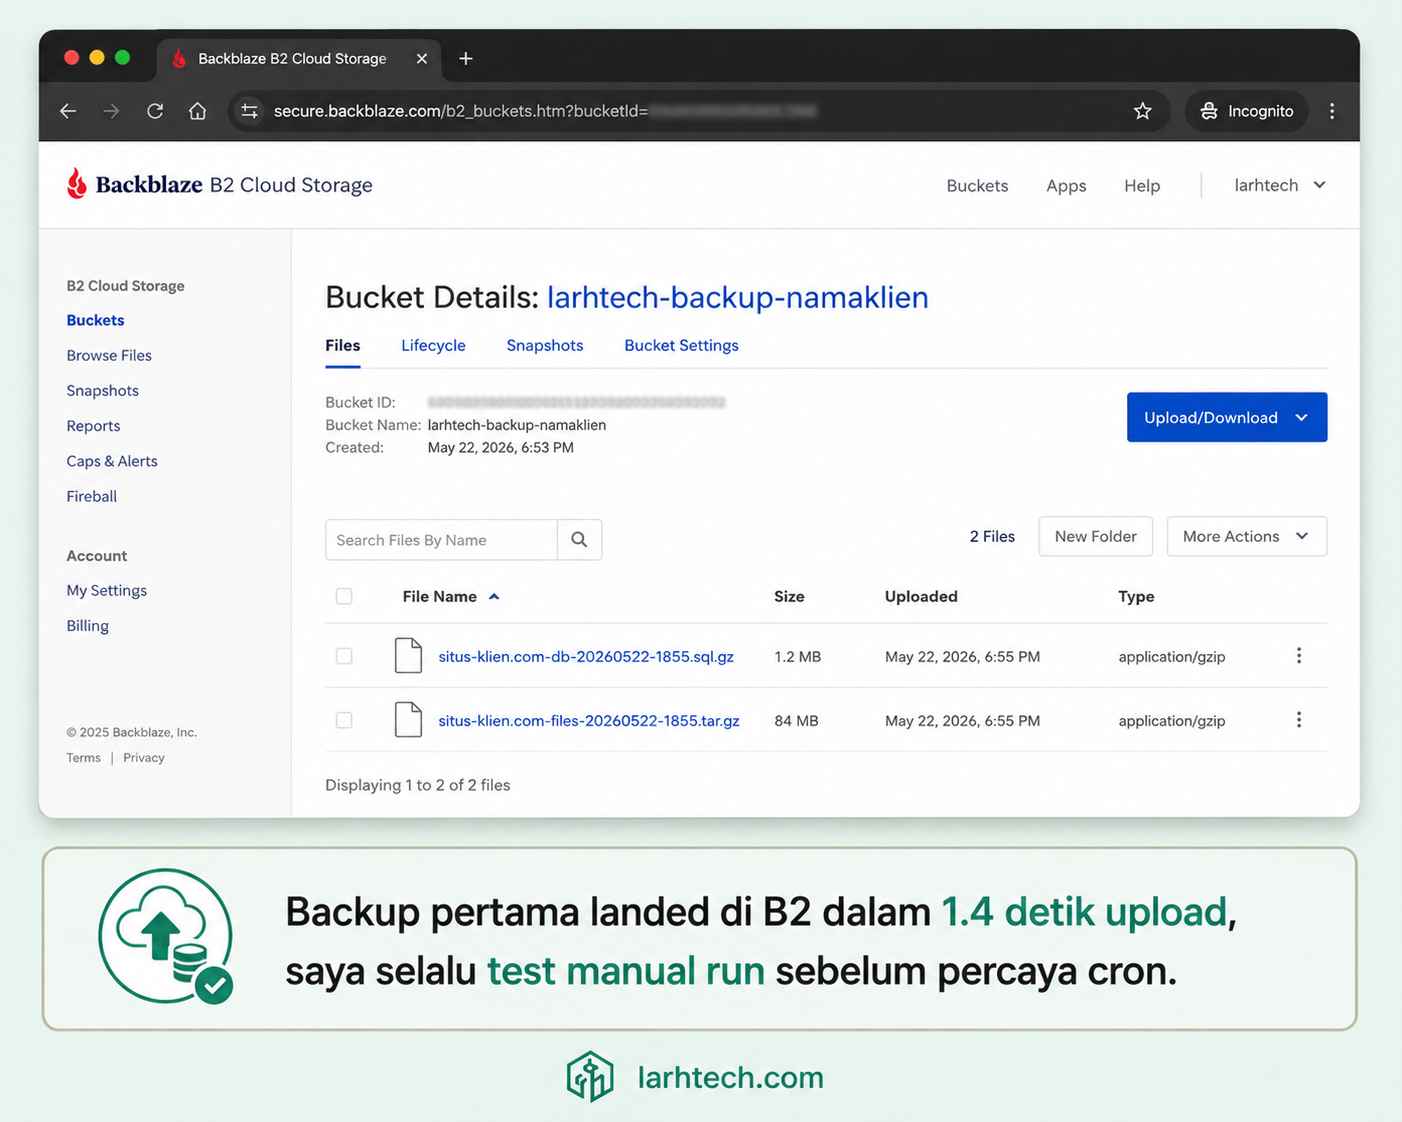Close the Backblaze B2 tab
This screenshot has width=1402, height=1122.
pyautogui.click(x=422, y=59)
